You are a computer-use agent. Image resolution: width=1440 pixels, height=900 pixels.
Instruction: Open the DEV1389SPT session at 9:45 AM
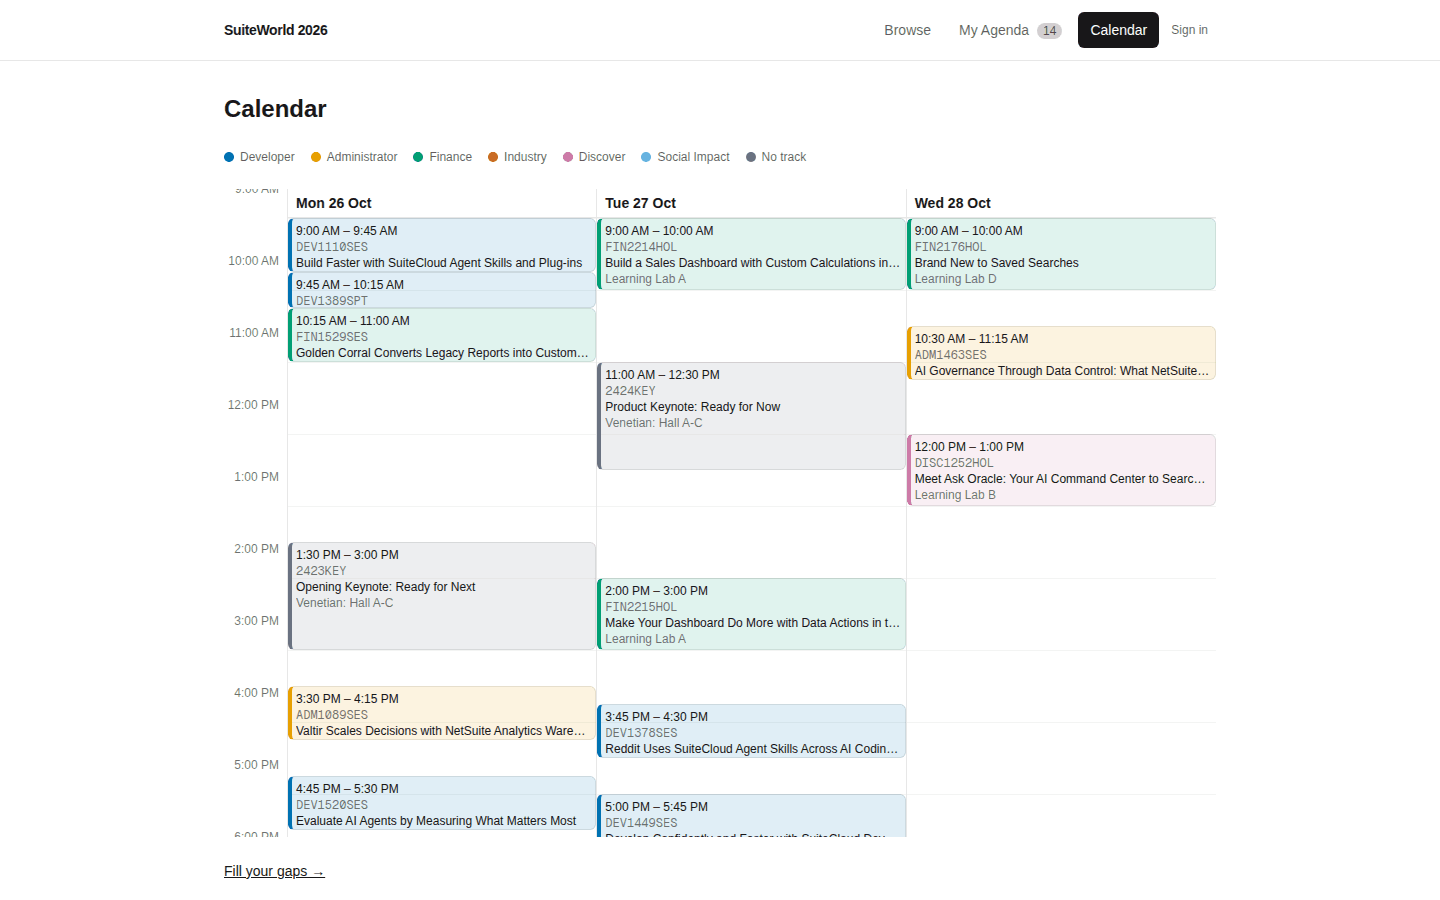(x=442, y=291)
